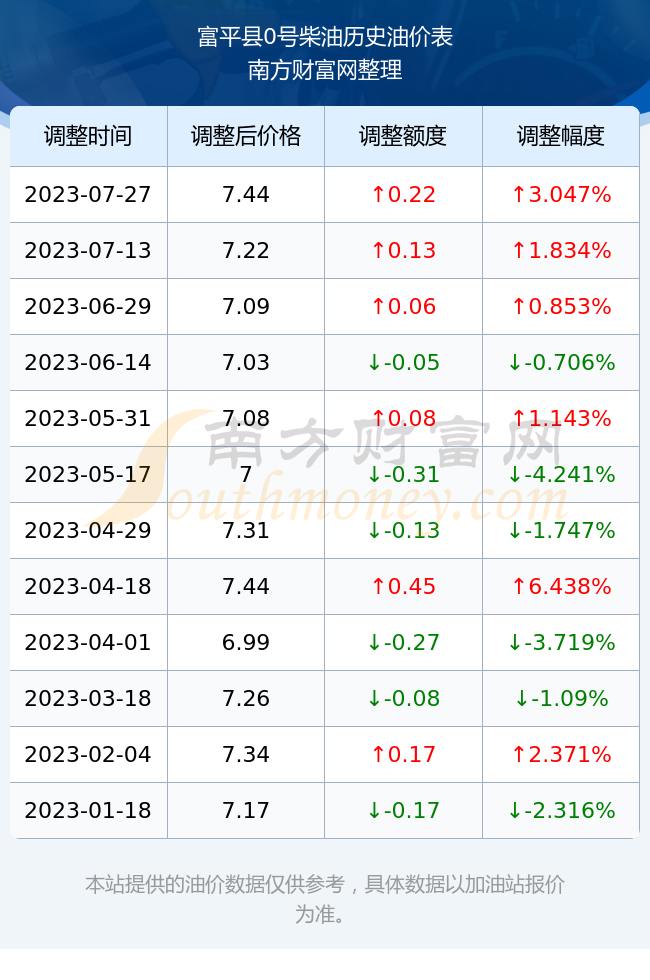
Task: Click the price 6.99 cell
Action: pyautogui.click(x=246, y=642)
